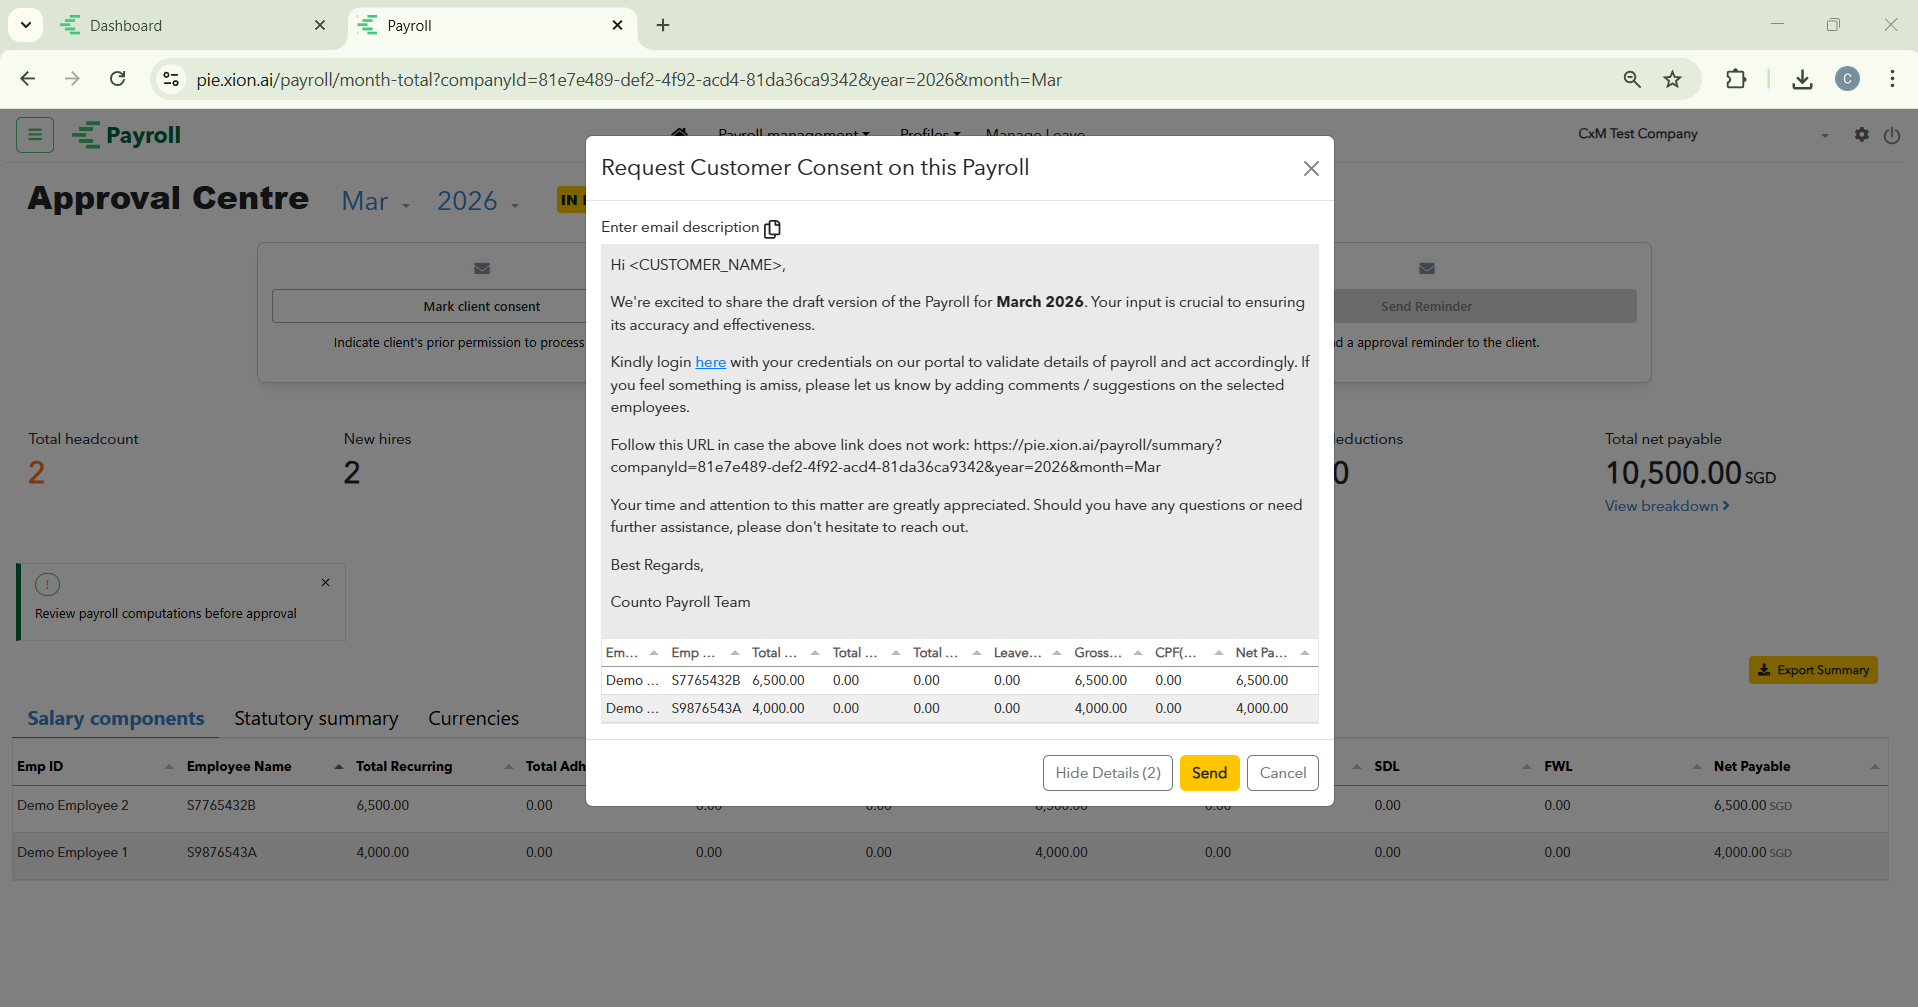Click View breakdown under Total net payable
This screenshot has width=1918, height=1007.
tap(1666, 506)
